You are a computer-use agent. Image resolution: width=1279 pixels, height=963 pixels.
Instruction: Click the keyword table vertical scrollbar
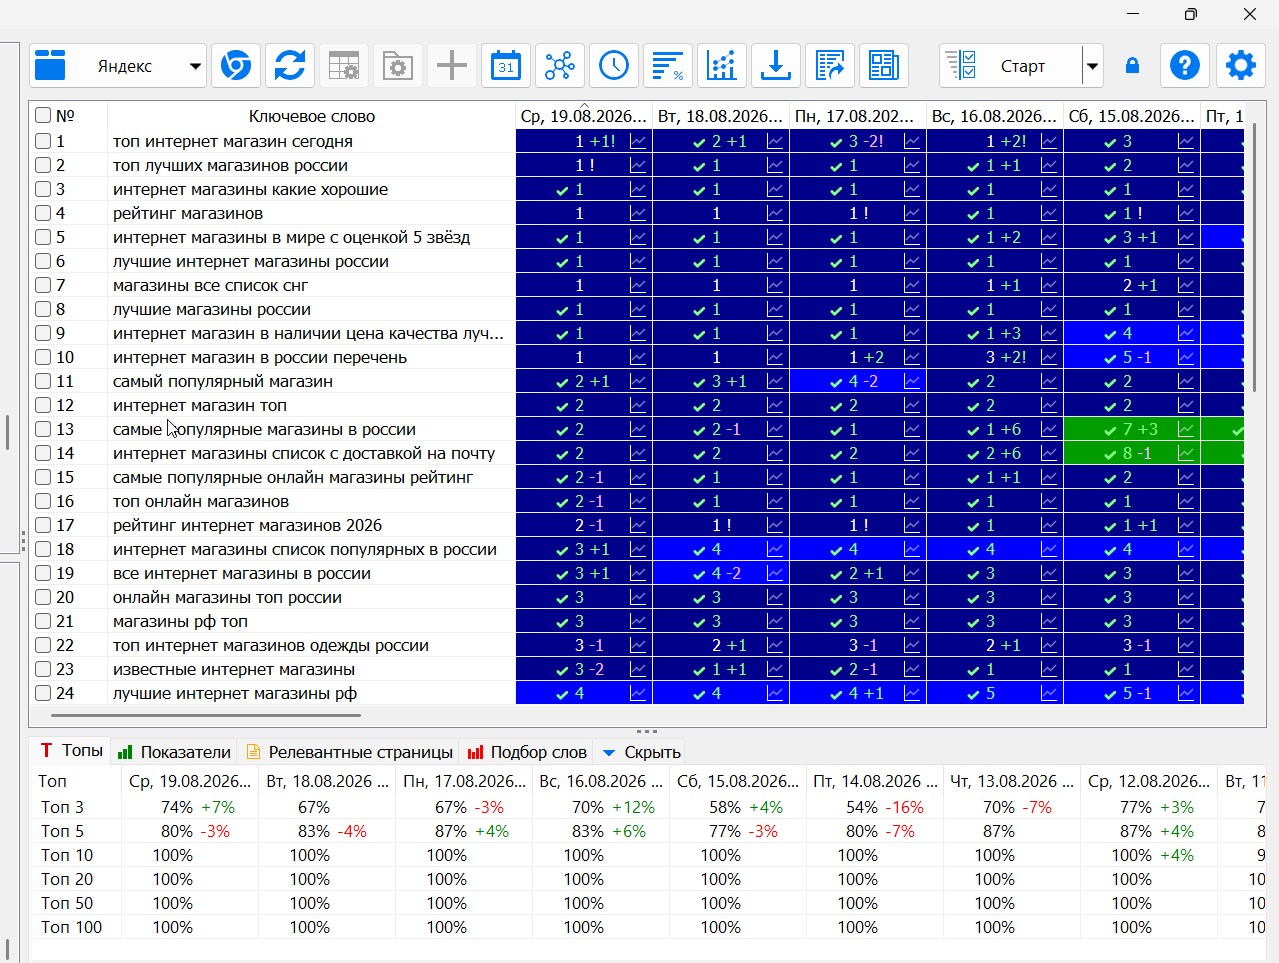[x=1253, y=257]
